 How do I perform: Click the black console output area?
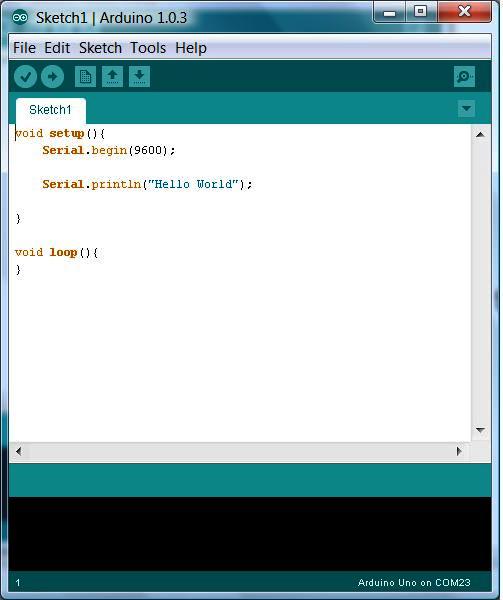250,534
